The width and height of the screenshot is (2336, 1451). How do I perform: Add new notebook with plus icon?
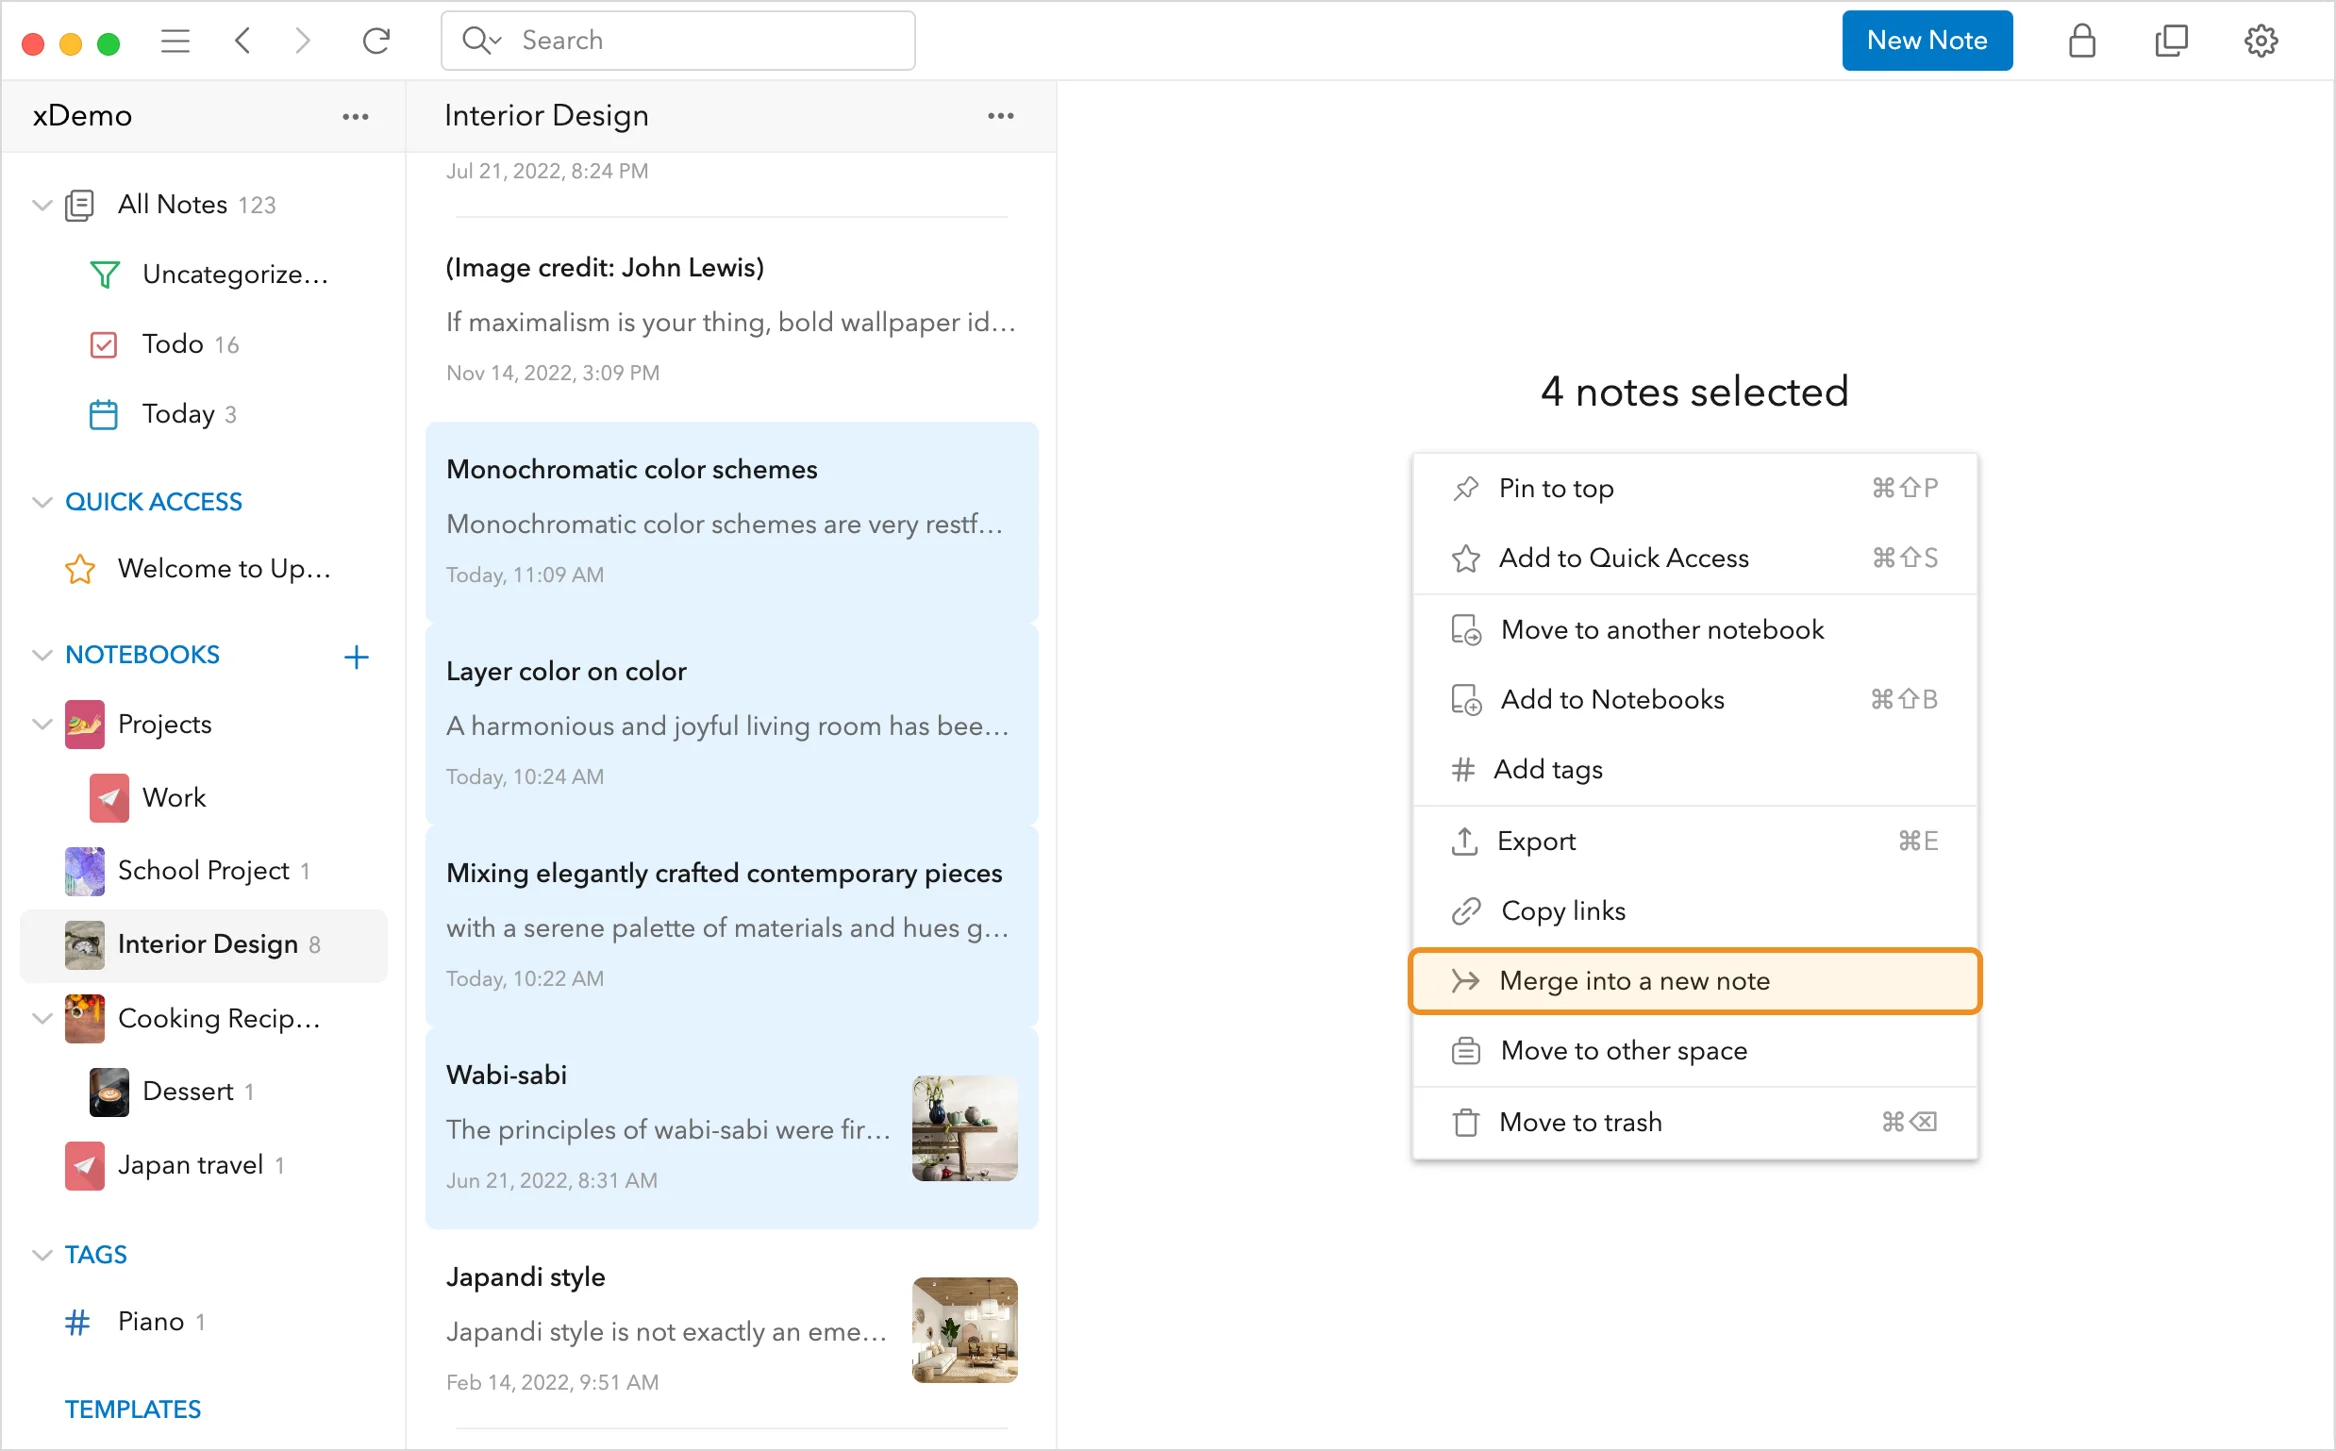tap(356, 657)
